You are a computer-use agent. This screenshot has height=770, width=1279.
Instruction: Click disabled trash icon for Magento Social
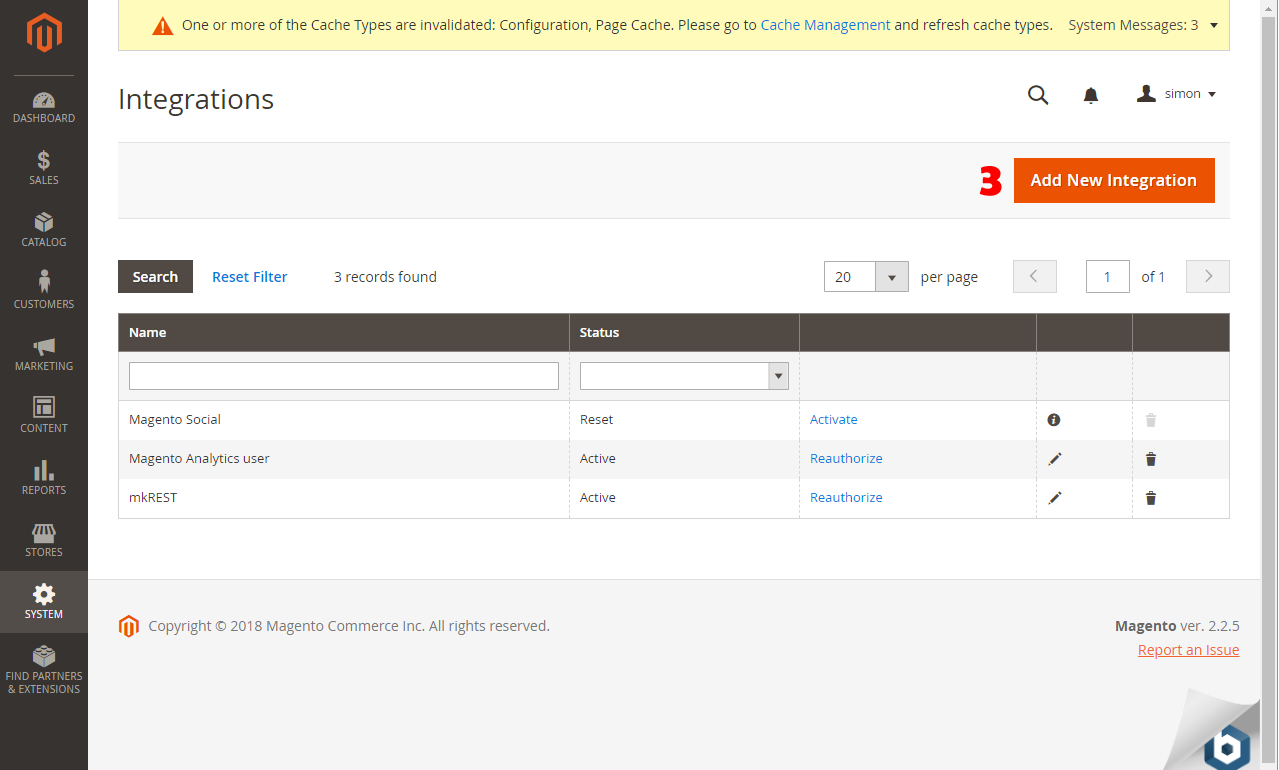1151,420
